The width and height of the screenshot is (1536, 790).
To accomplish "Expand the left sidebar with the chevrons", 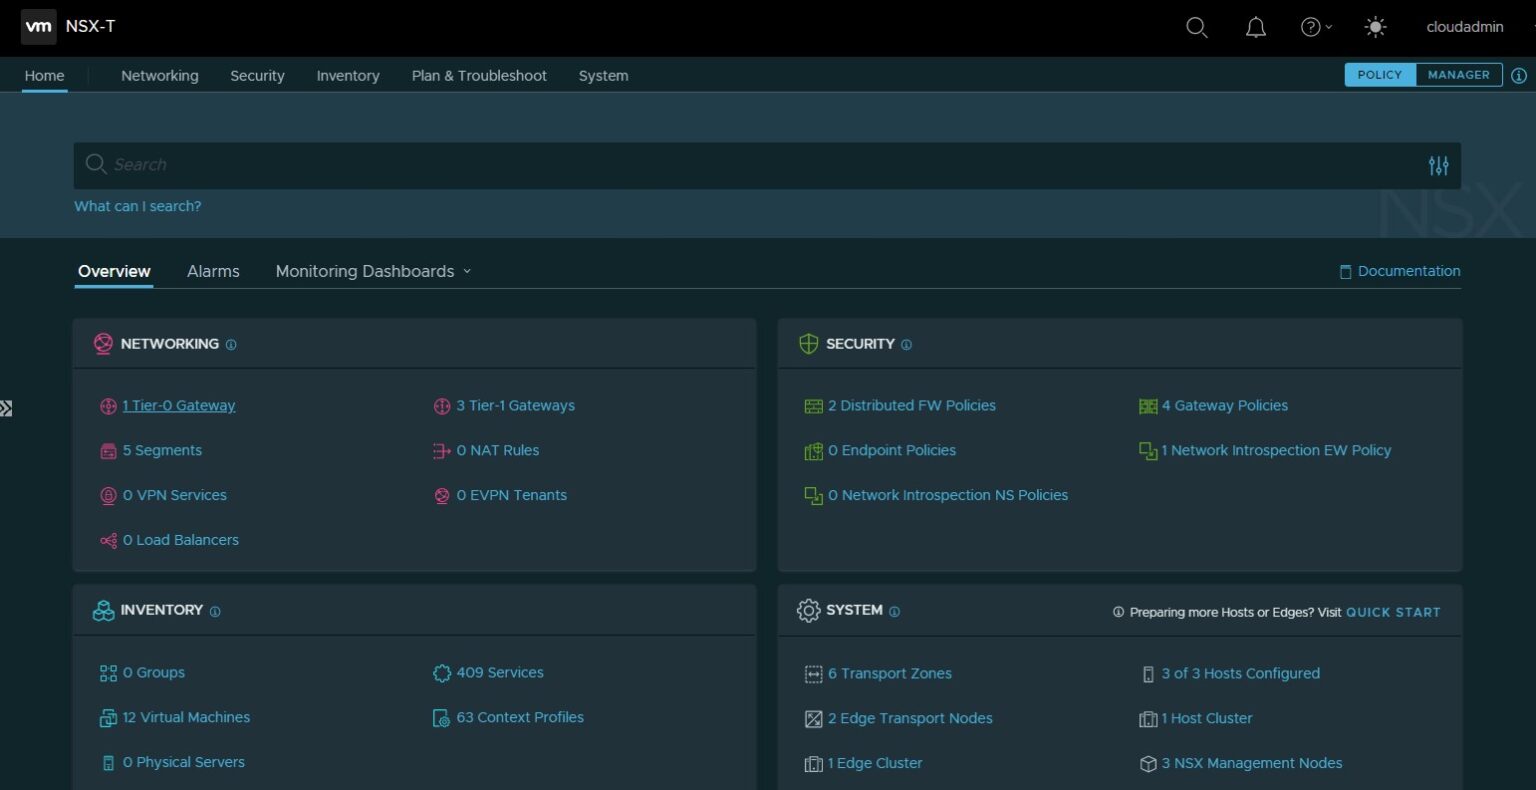I will [x=7, y=408].
